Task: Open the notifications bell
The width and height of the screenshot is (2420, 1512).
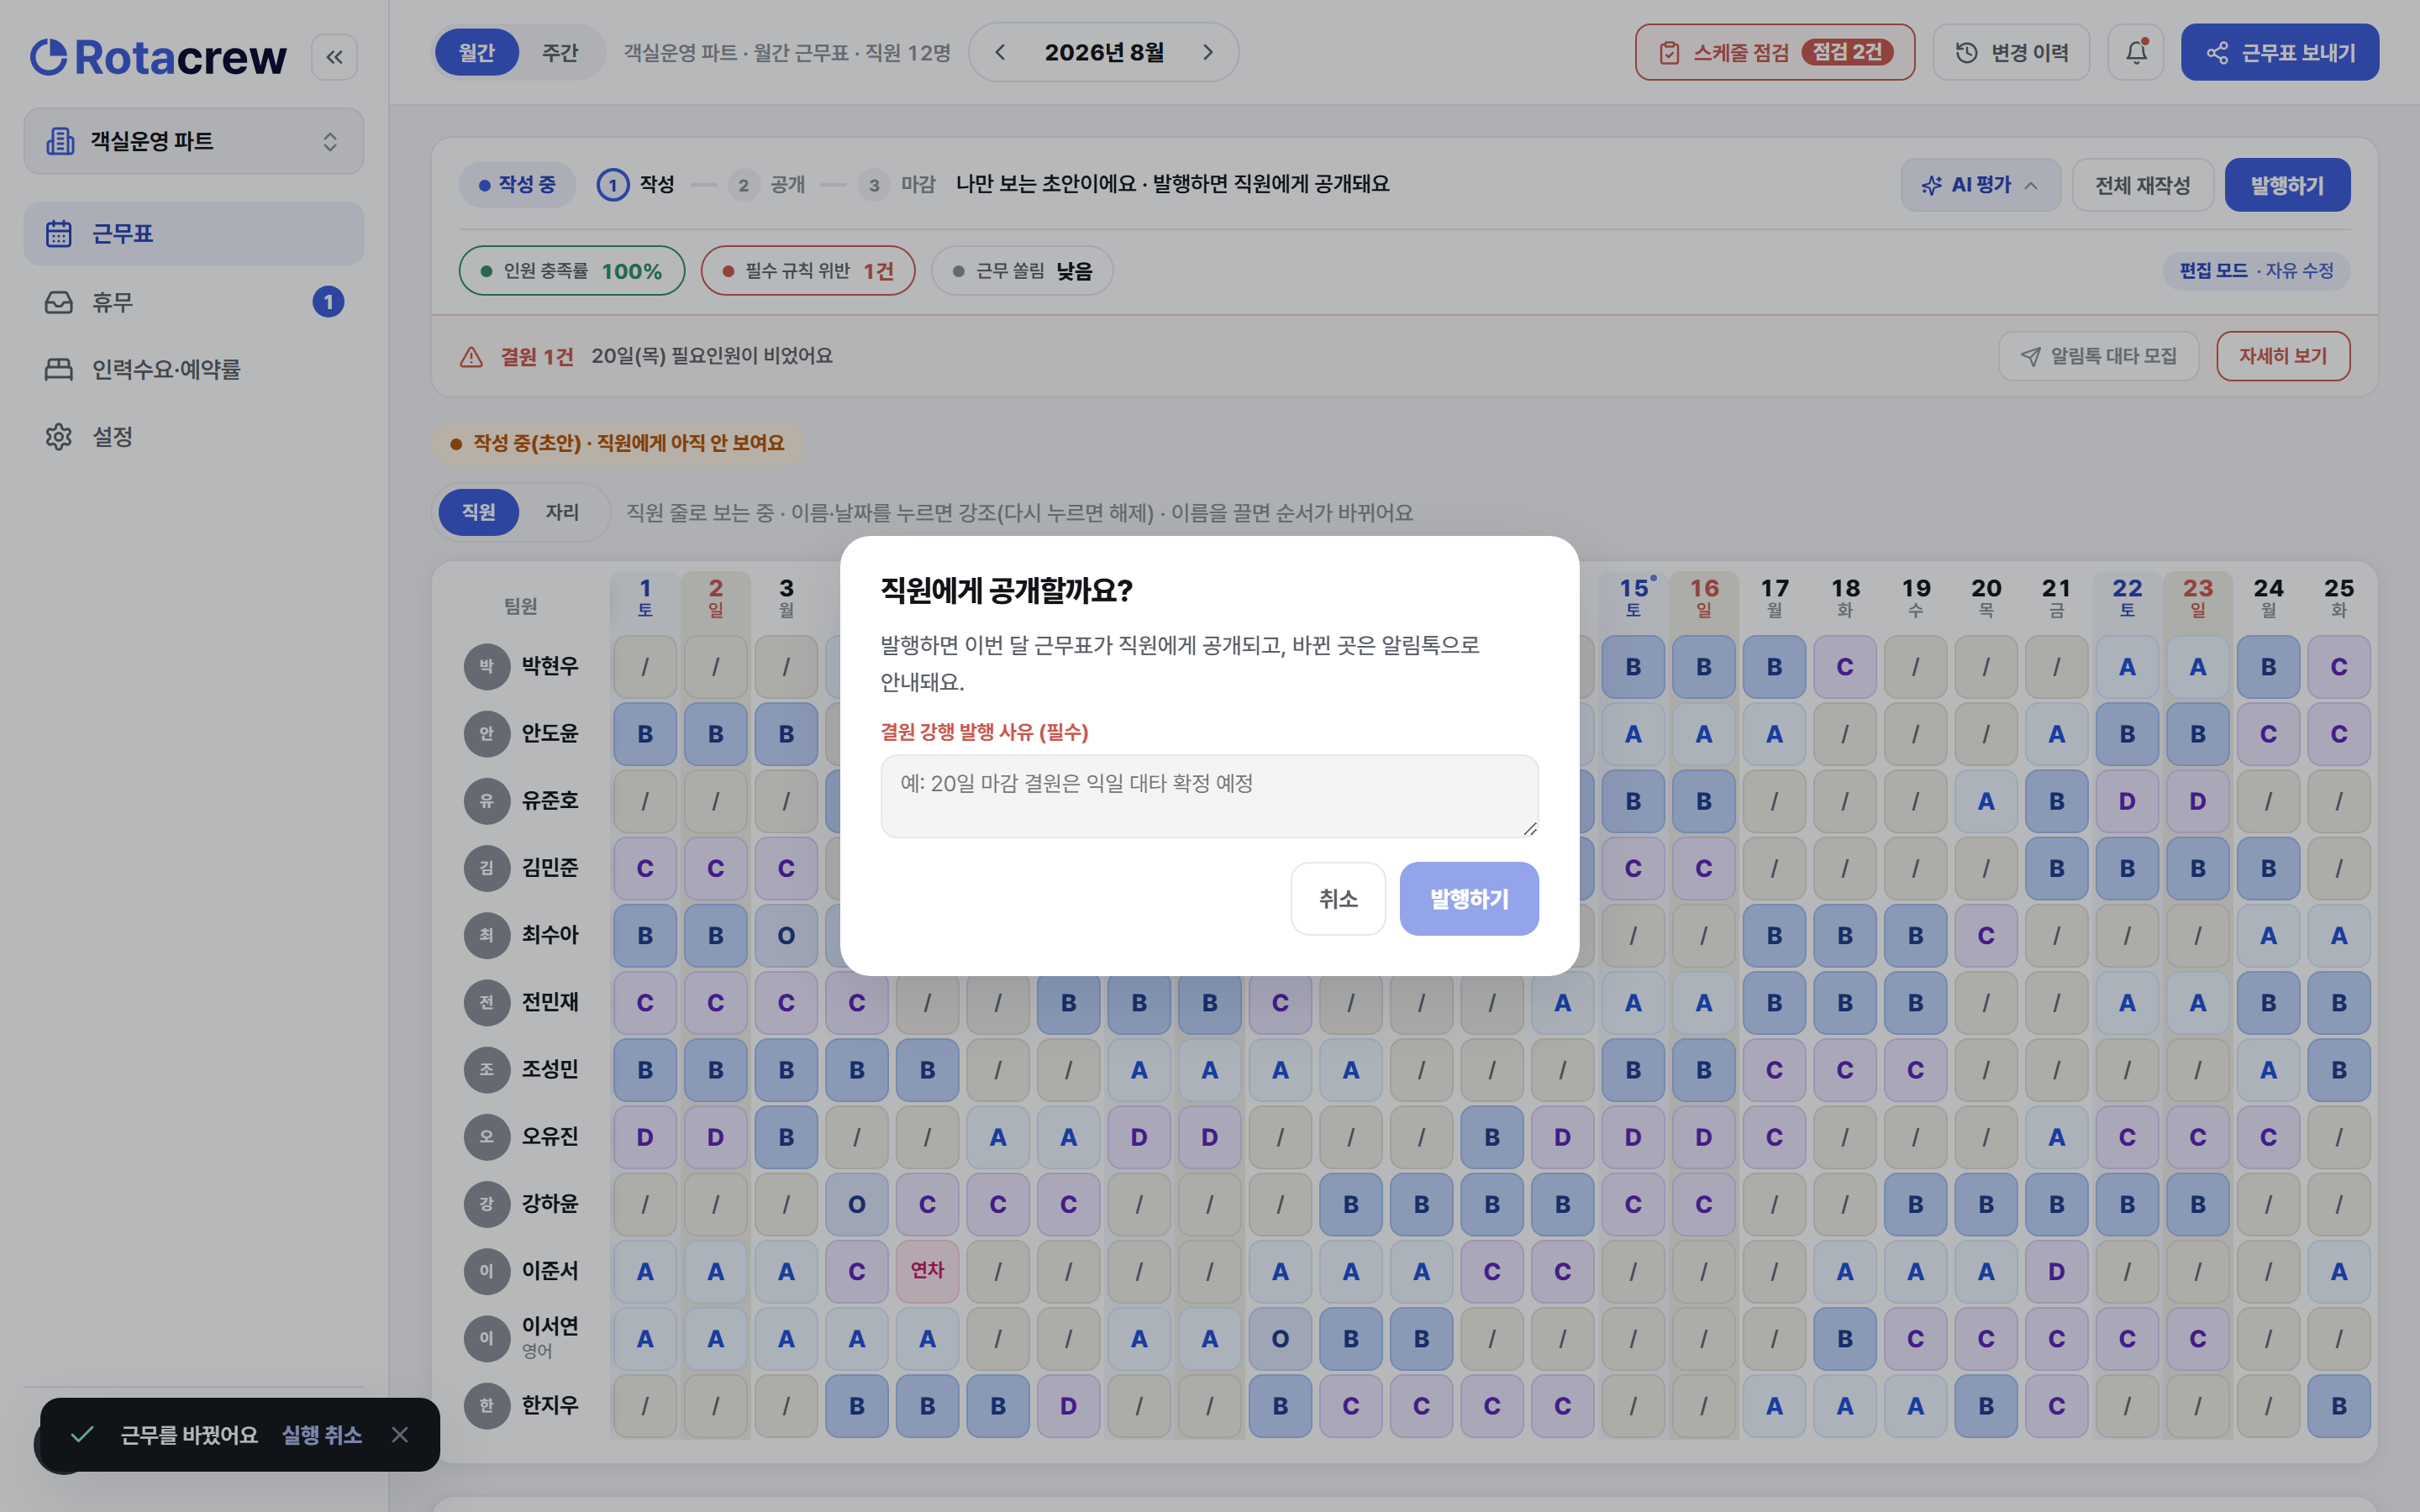Action: click(2136, 52)
